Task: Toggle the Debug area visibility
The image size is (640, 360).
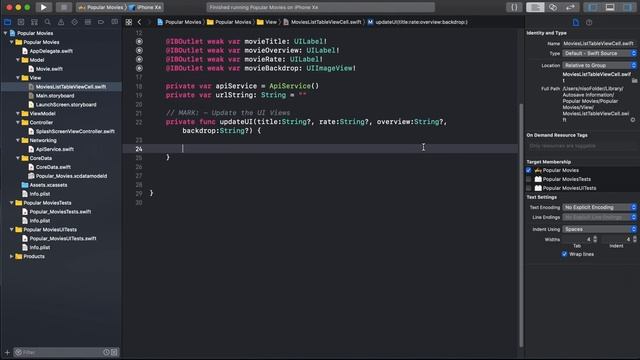Action: click(x=610, y=7)
